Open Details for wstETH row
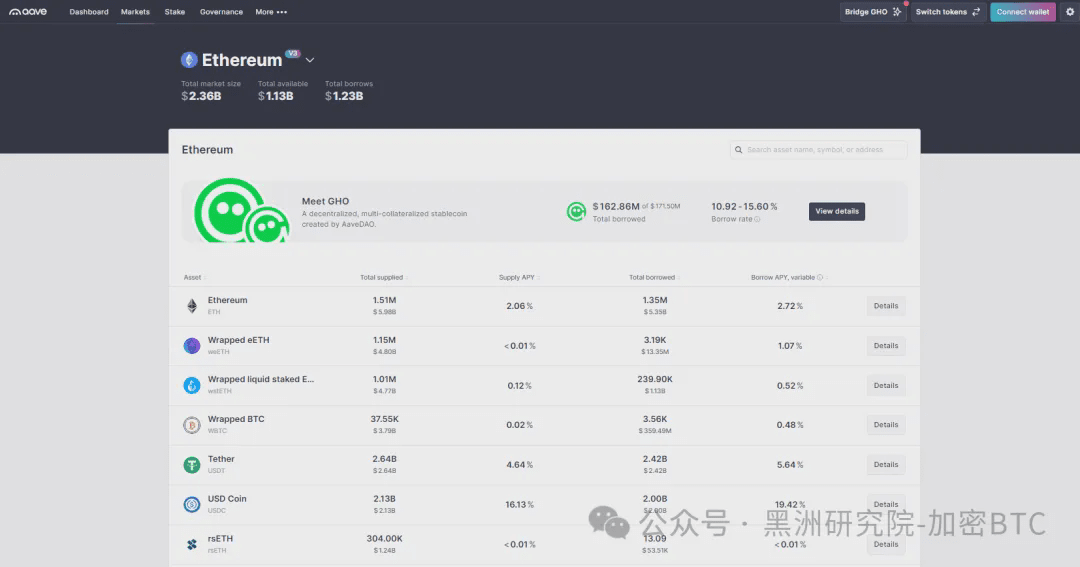 (886, 386)
